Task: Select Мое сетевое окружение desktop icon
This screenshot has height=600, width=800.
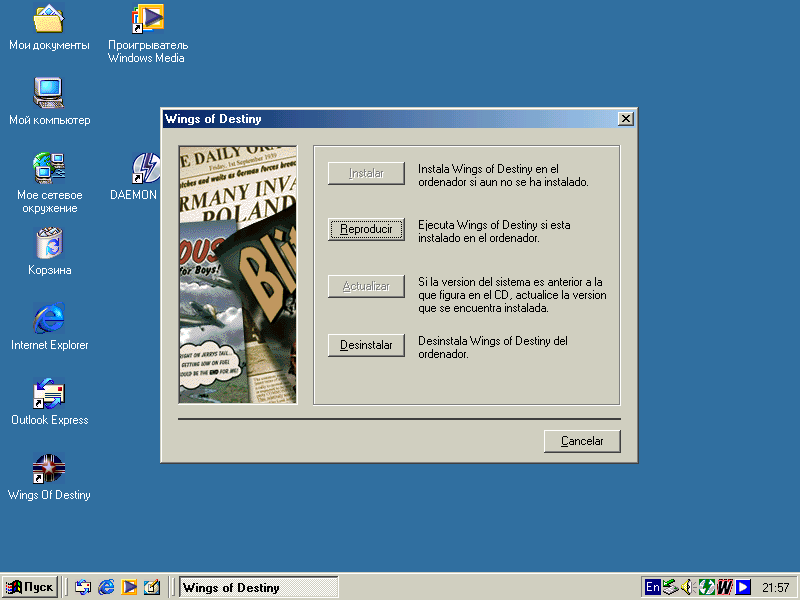Action: [x=49, y=183]
